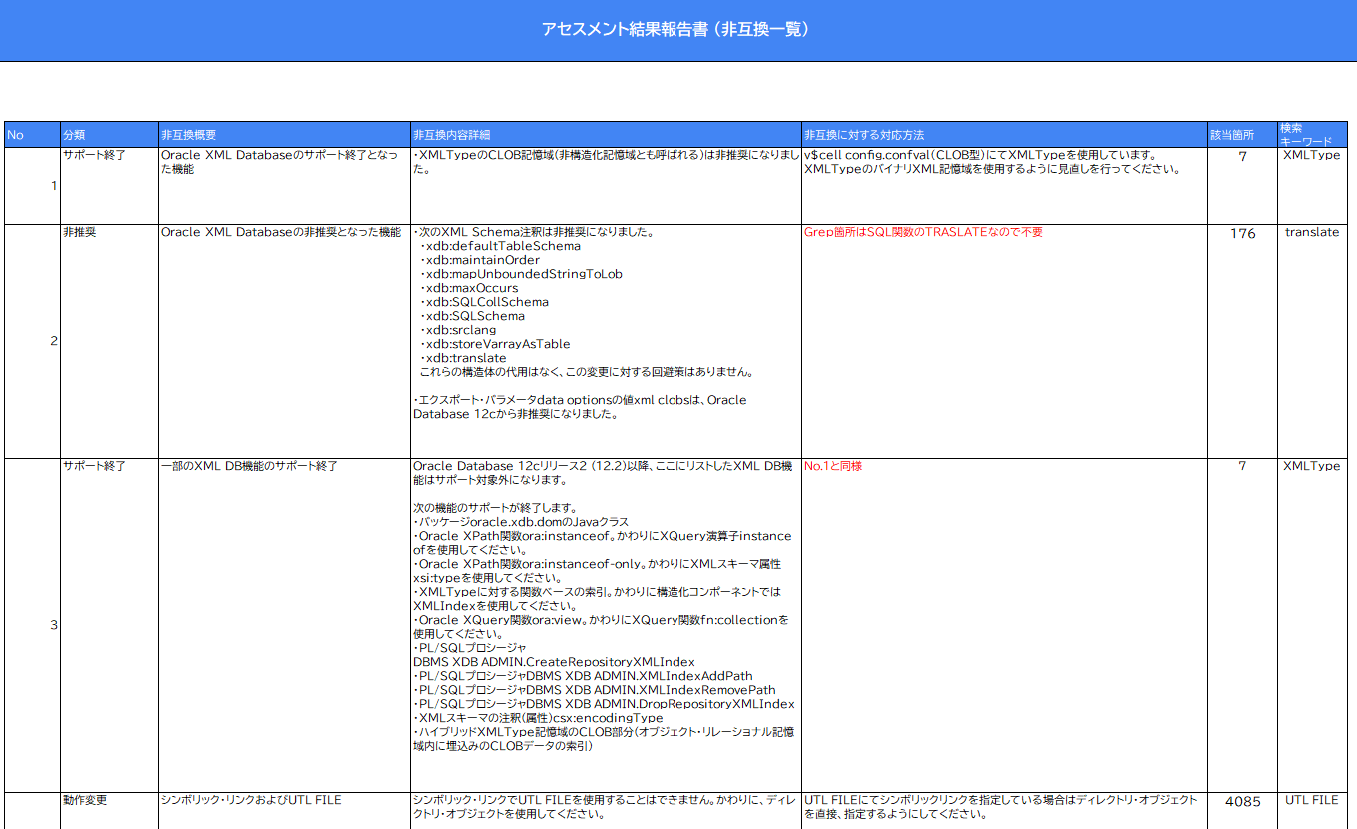The image size is (1357, 829).
Task: Select the 動作変更 category cell
Action: (x=108, y=811)
